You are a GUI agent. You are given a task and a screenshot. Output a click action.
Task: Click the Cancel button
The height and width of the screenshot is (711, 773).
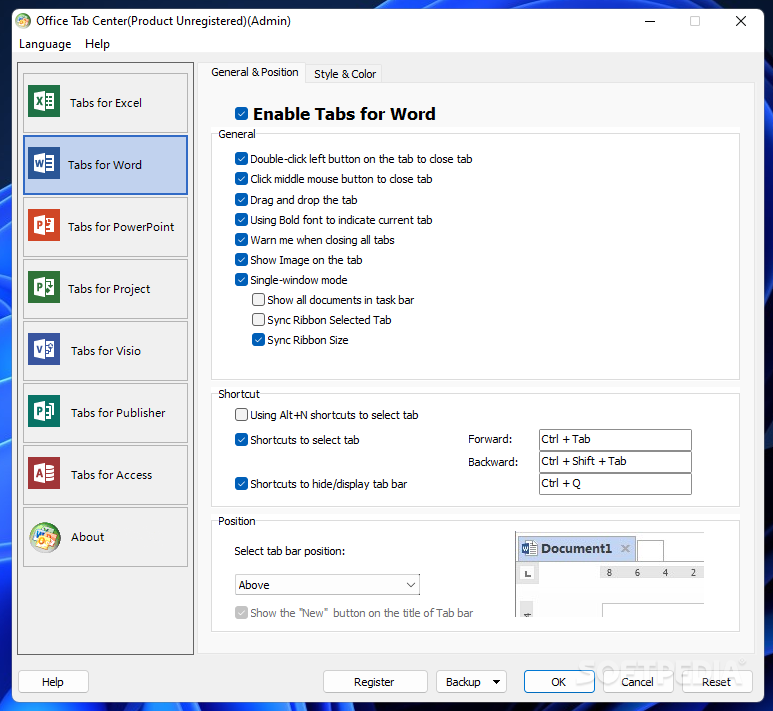pos(637,682)
